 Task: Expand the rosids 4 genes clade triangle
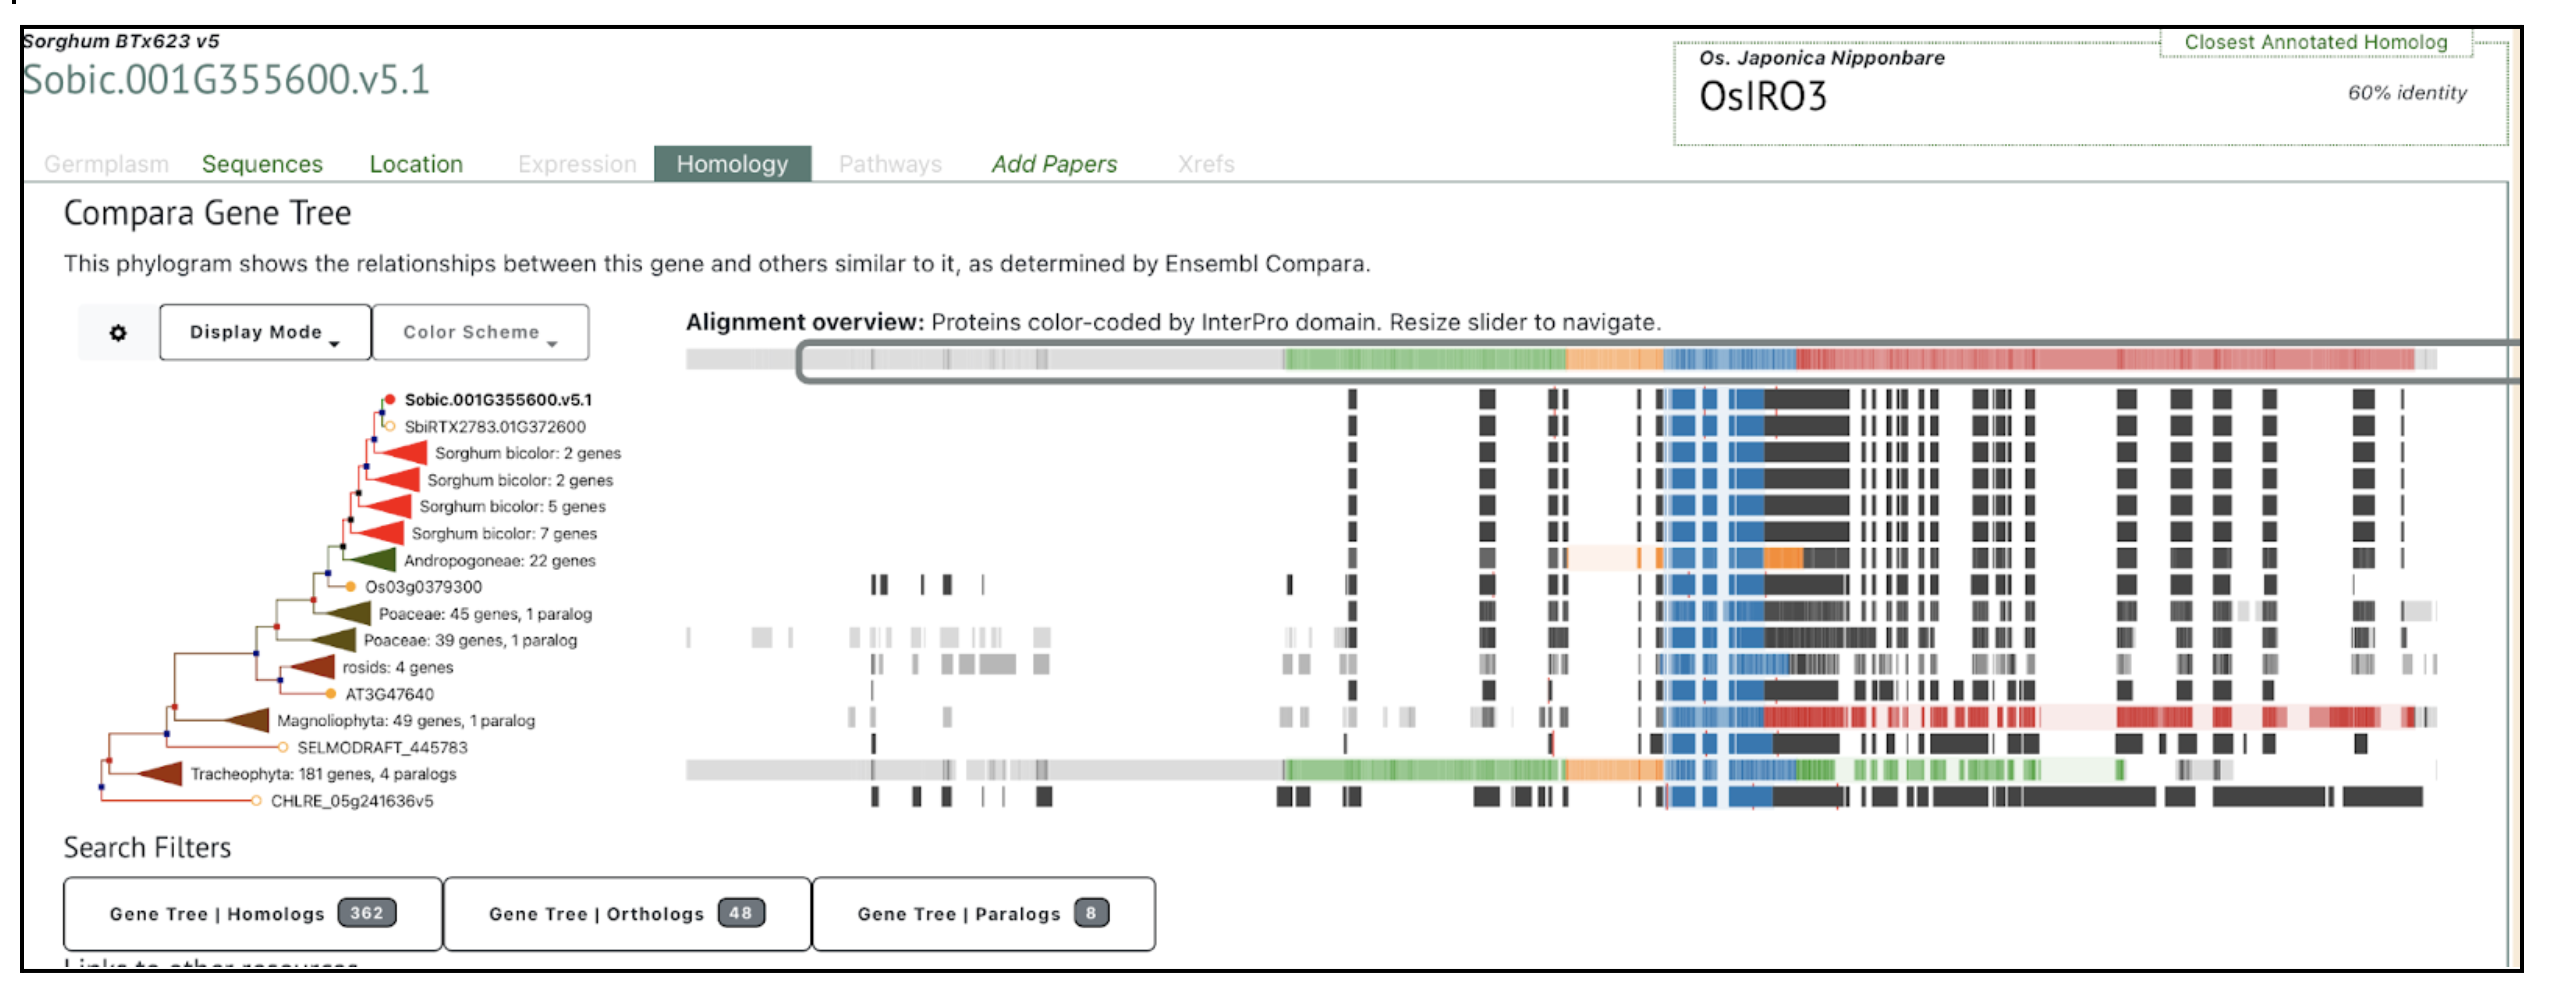313,667
